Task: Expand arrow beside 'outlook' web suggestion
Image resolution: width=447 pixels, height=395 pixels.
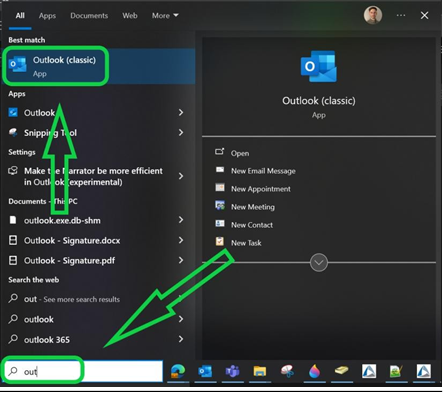Action: click(181, 319)
